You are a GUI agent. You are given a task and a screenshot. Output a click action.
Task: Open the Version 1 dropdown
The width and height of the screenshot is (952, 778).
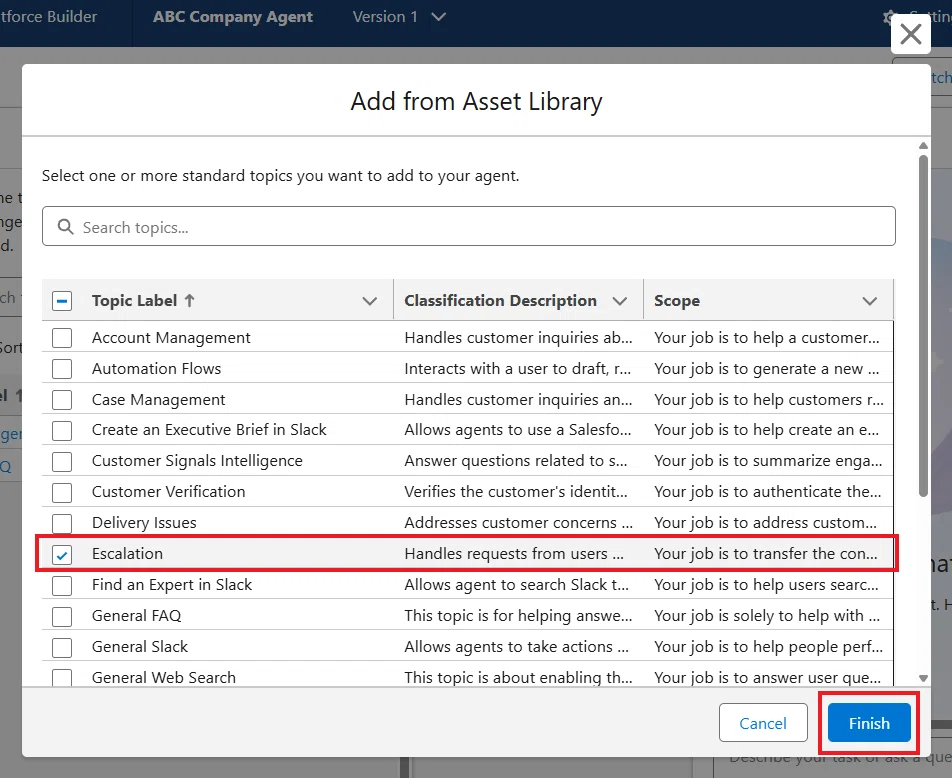399,17
